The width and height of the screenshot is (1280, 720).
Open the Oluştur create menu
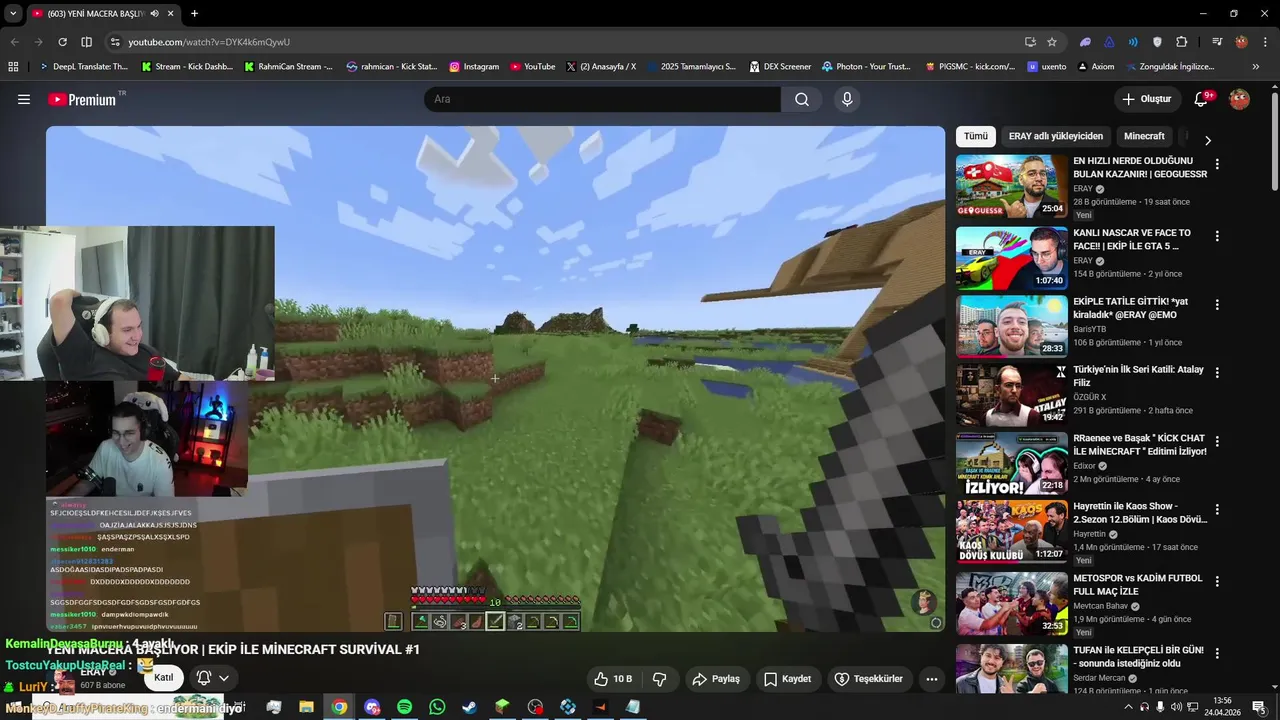pyautogui.click(x=1146, y=99)
